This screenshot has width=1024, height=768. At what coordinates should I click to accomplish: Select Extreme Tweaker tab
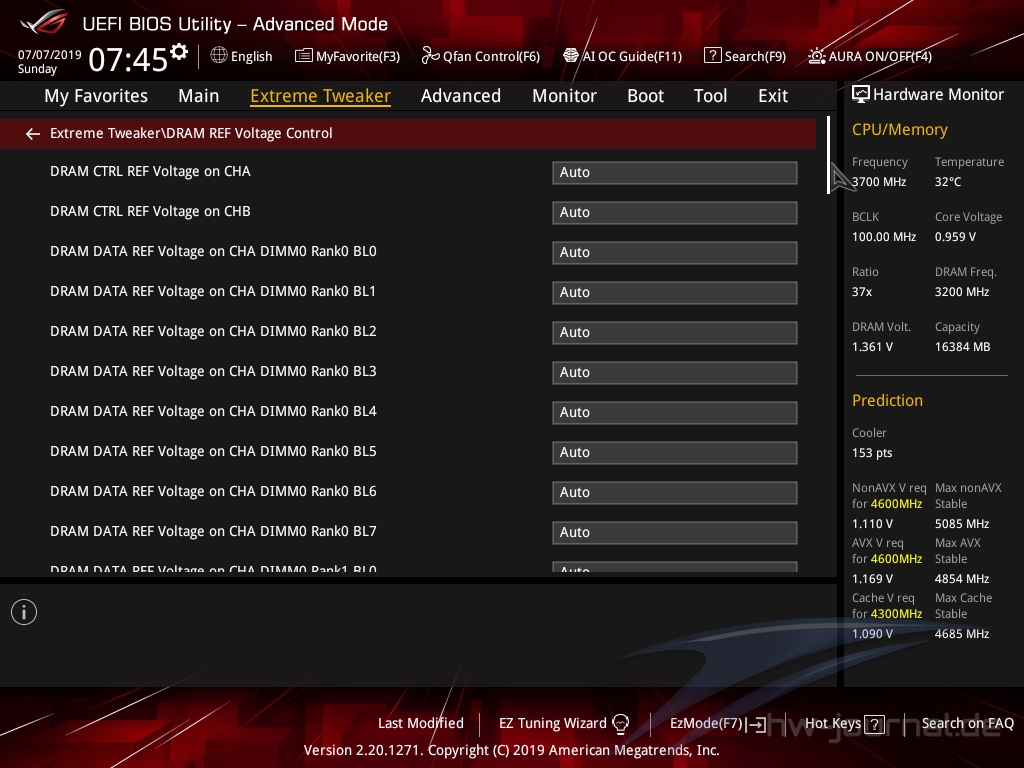click(321, 96)
